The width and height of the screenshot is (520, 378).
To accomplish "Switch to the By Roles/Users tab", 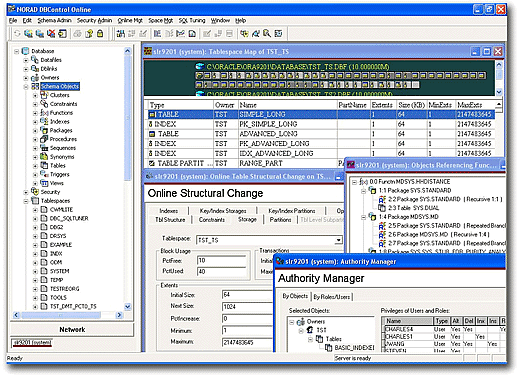I will pyautogui.click(x=332, y=297).
